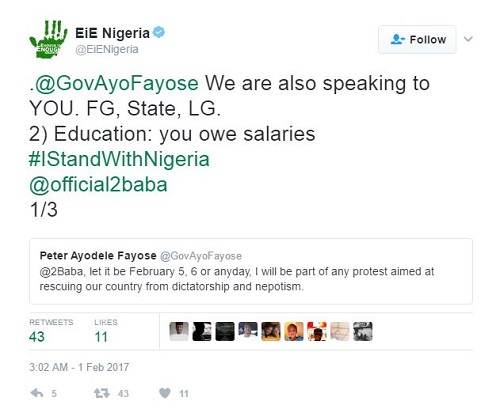Follow EiE Nigeria account
This screenshot has height=420, width=500.
click(x=417, y=39)
